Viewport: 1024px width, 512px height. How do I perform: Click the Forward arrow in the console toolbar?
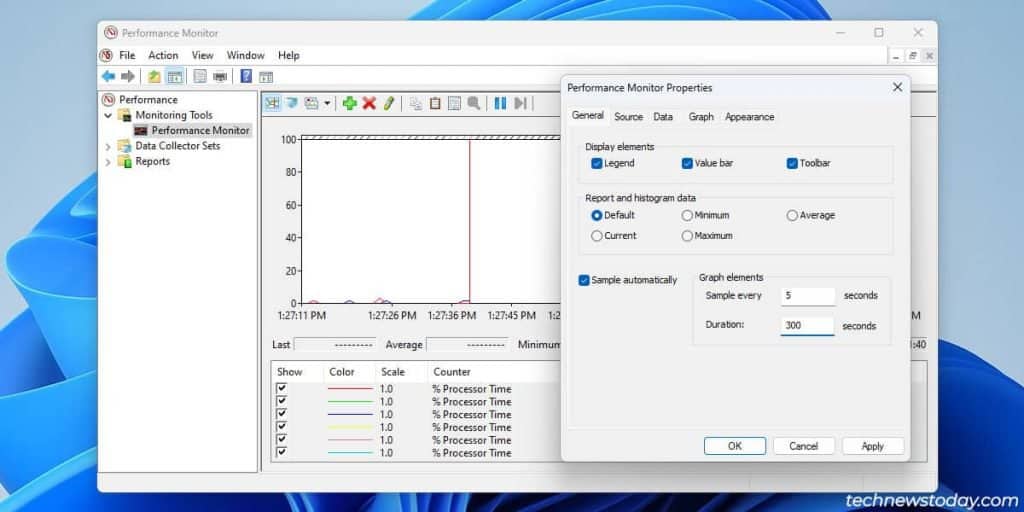[x=128, y=76]
